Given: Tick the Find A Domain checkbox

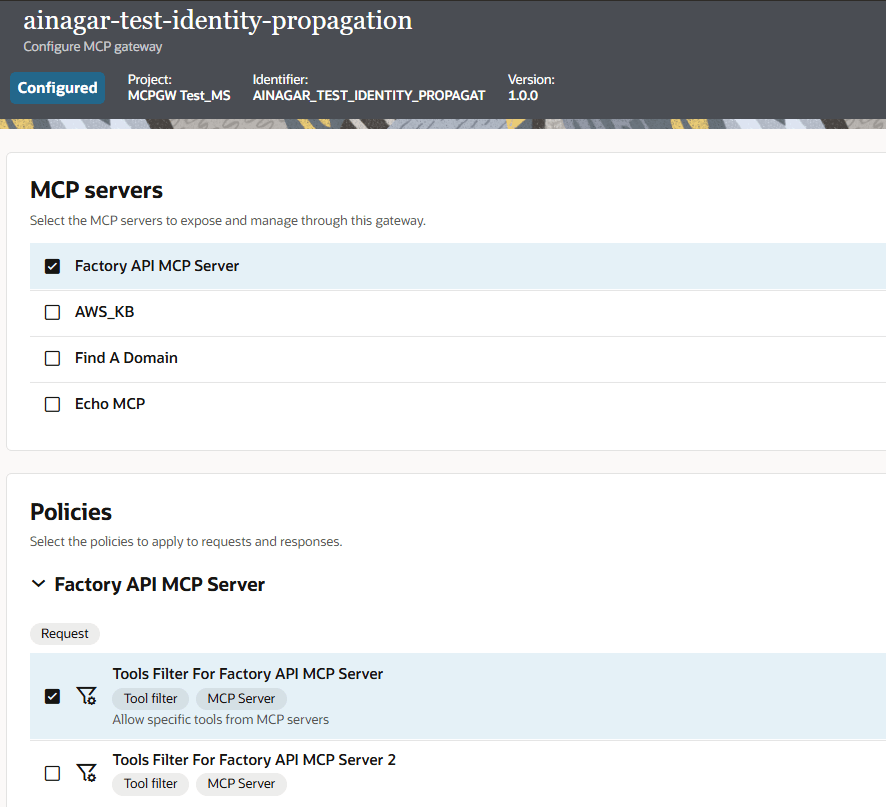Looking at the screenshot, I should pyautogui.click(x=53, y=358).
